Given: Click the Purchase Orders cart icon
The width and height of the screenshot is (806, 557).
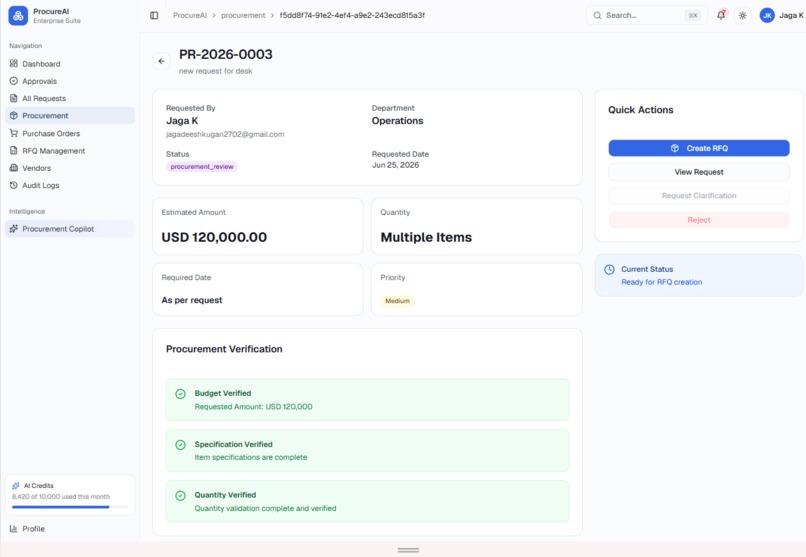Looking at the screenshot, I should 14,133.
